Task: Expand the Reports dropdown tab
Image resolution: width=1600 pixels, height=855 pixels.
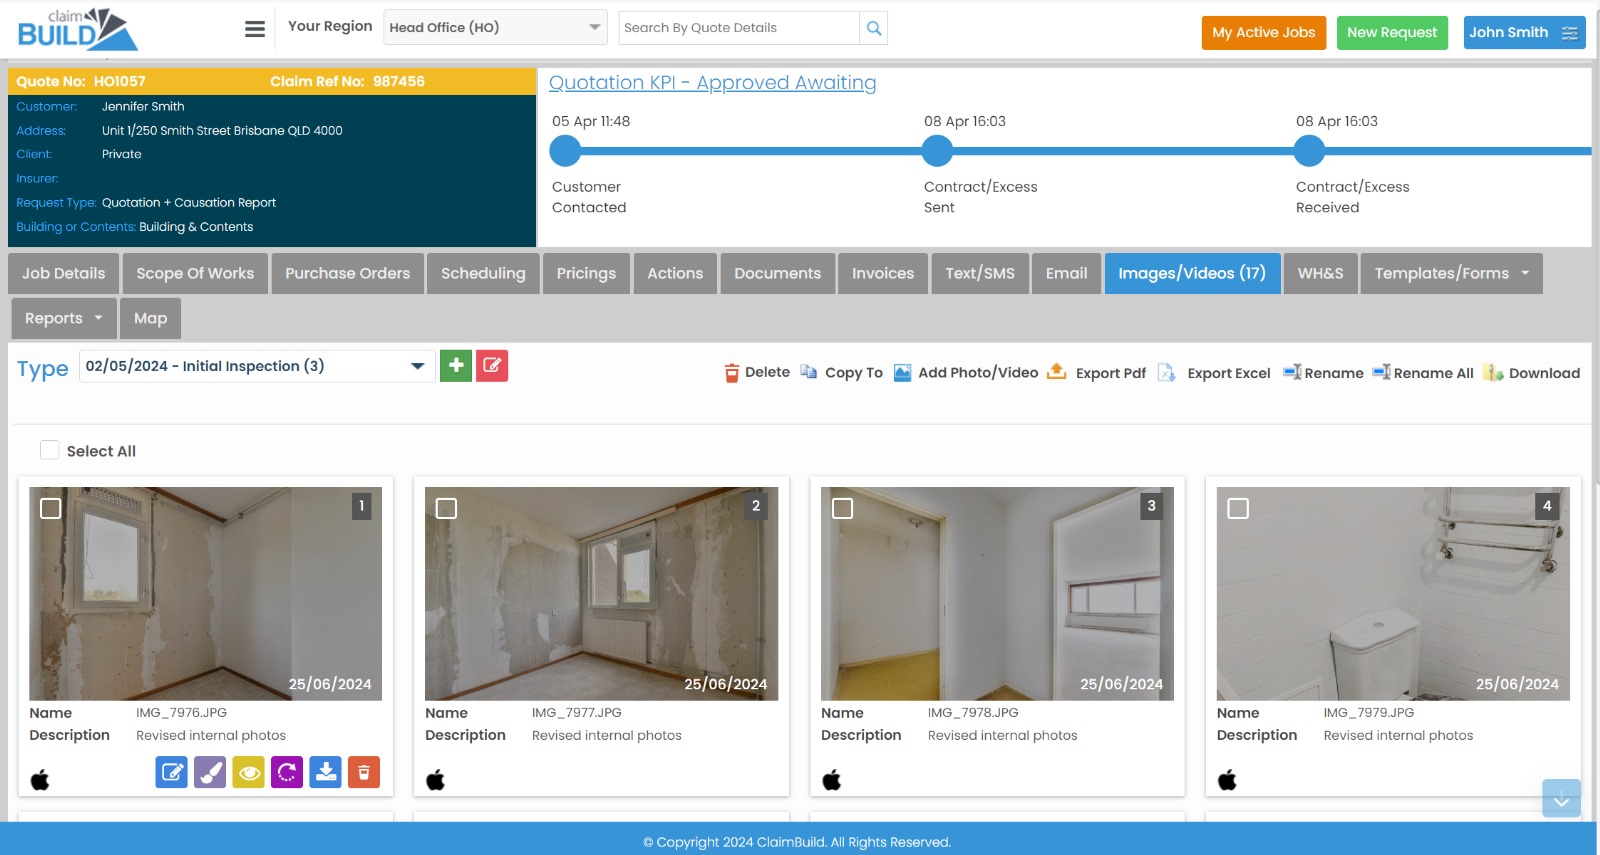Action: tap(64, 318)
